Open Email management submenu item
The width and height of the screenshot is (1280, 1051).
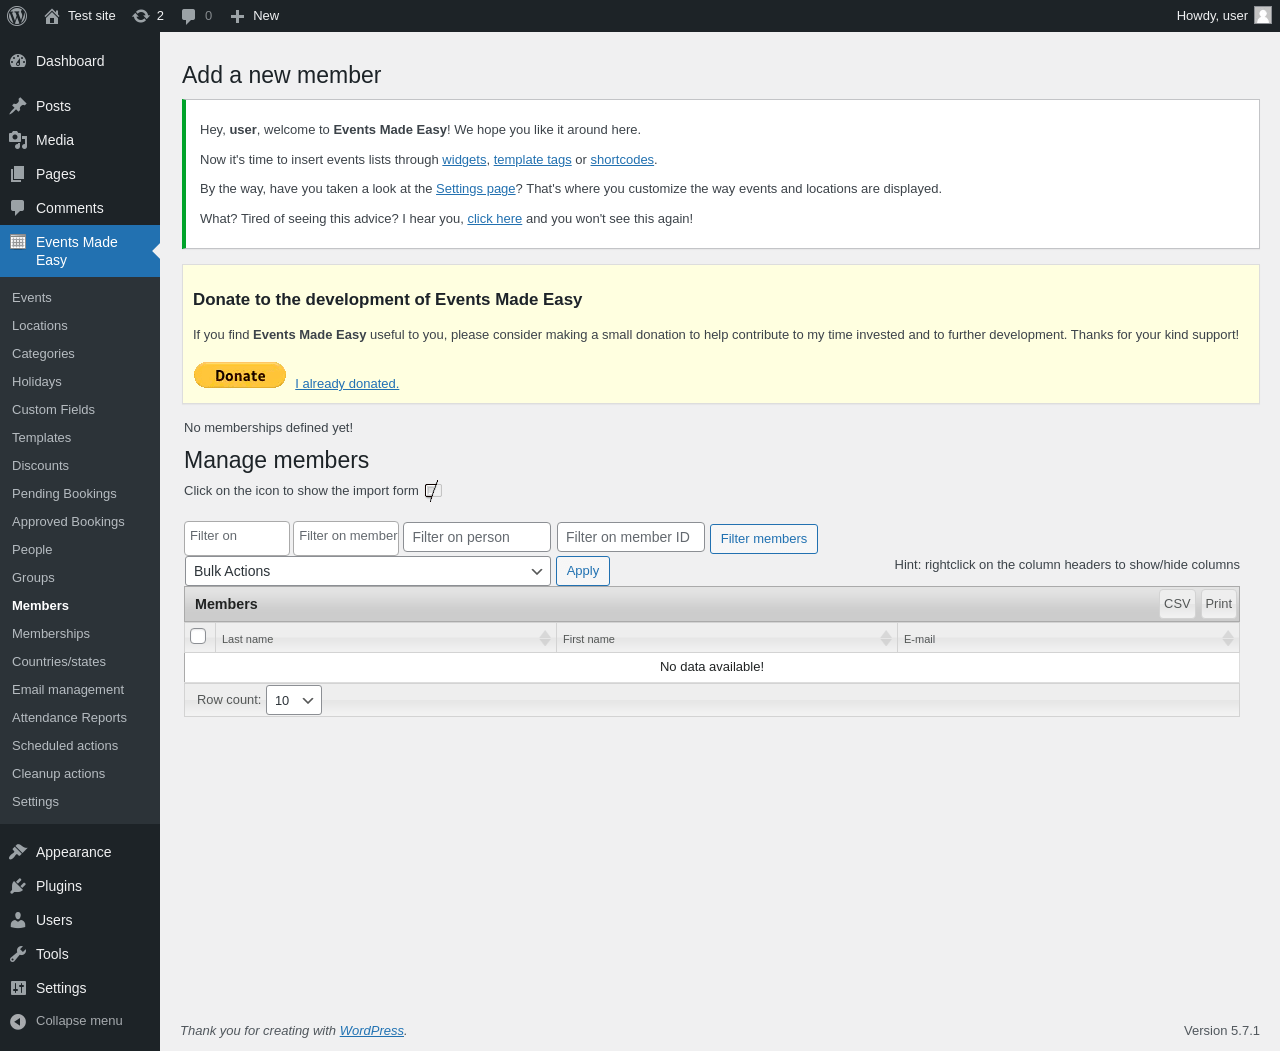(x=68, y=690)
